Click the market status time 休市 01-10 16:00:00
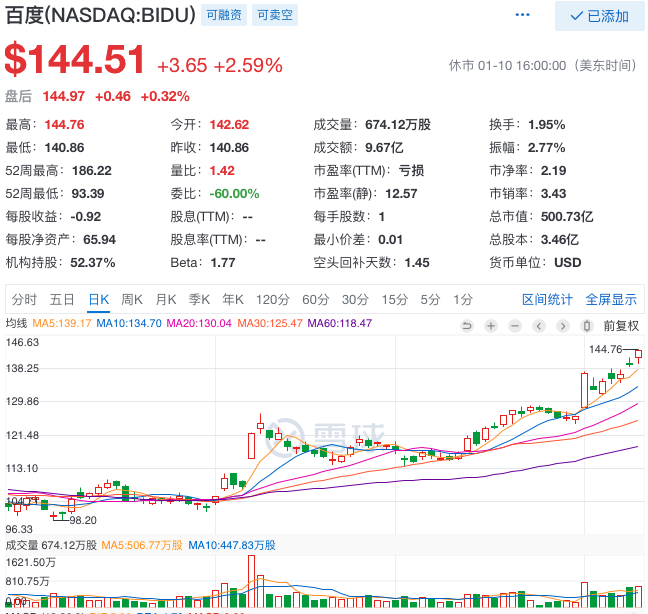Screen dimensions: 648x614 click(x=507, y=65)
